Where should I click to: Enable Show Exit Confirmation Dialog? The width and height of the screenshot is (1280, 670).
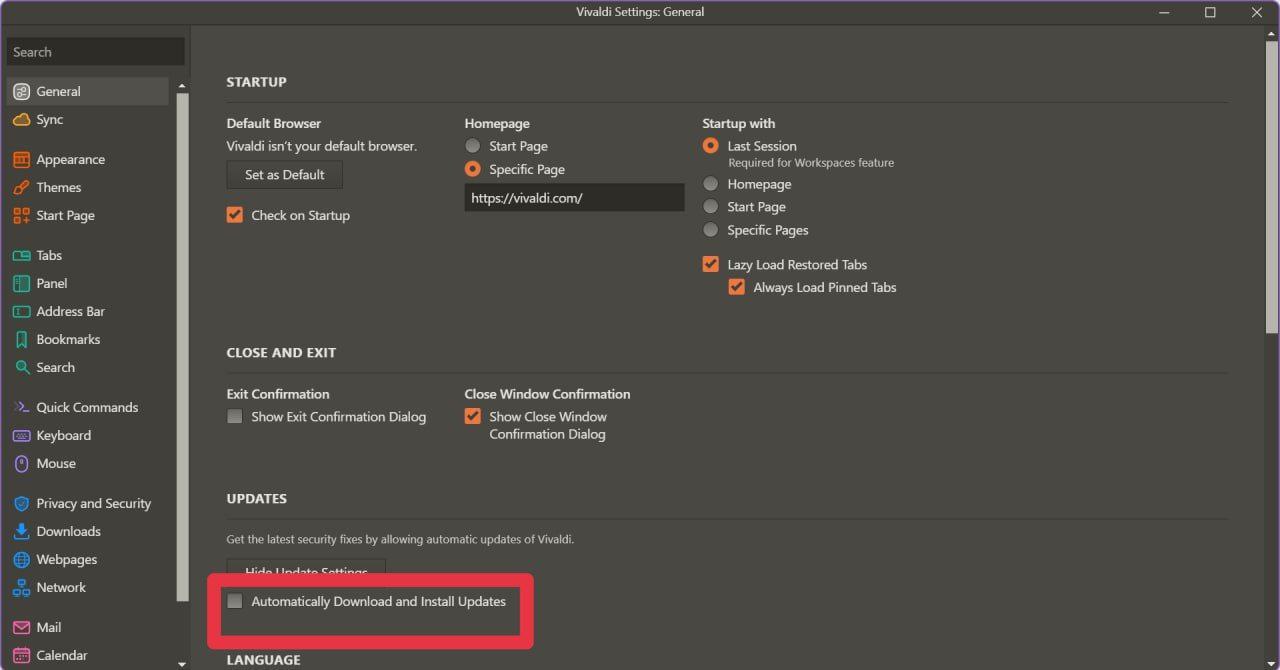click(235, 416)
